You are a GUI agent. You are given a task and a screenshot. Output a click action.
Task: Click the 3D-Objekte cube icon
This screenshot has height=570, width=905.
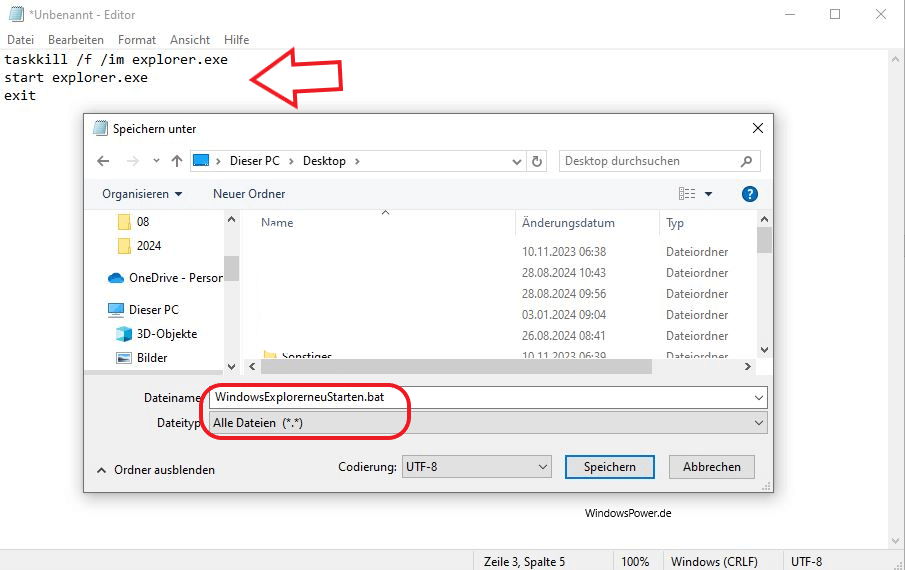click(124, 334)
